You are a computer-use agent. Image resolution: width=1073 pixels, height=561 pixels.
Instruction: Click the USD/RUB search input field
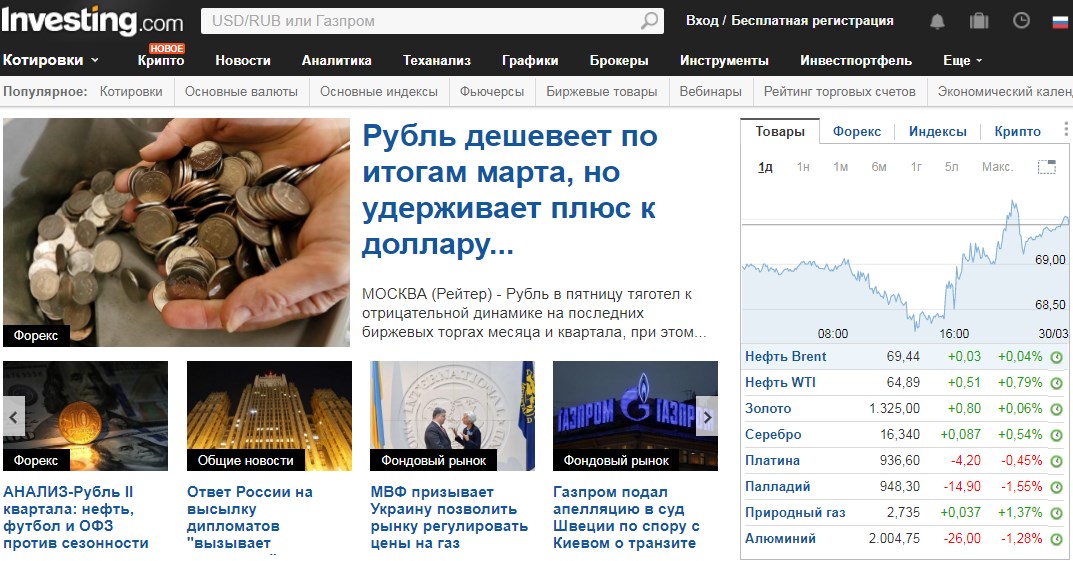[421, 21]
